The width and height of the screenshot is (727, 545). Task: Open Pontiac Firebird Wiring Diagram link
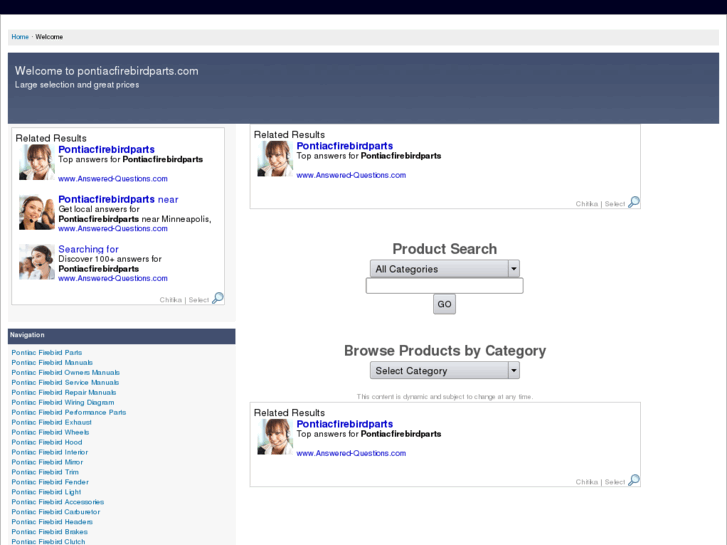click(63, 402)
